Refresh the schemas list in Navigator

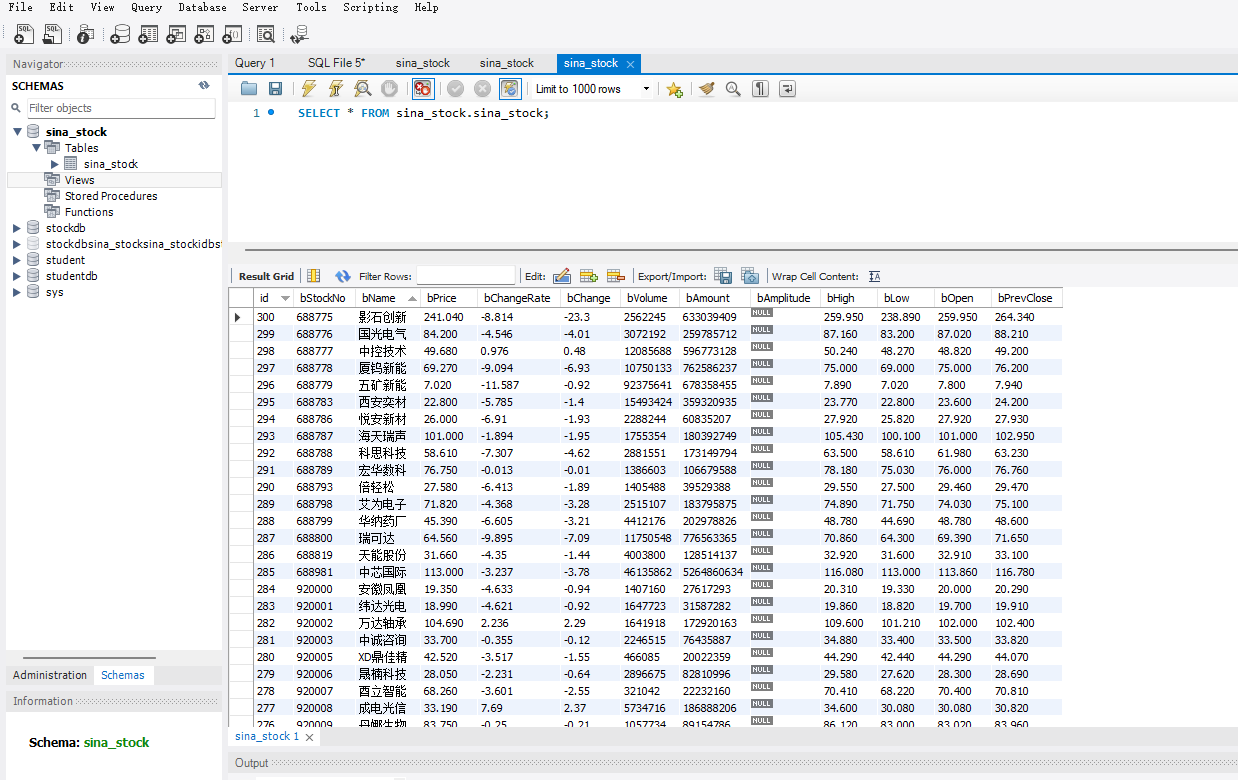tap(204, 86)
